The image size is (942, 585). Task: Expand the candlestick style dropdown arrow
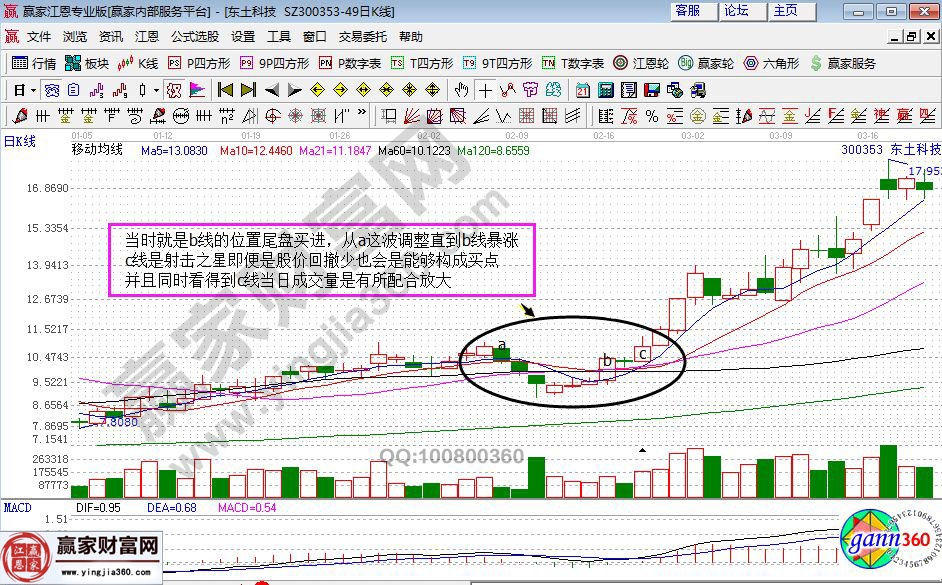coord(155,90)
